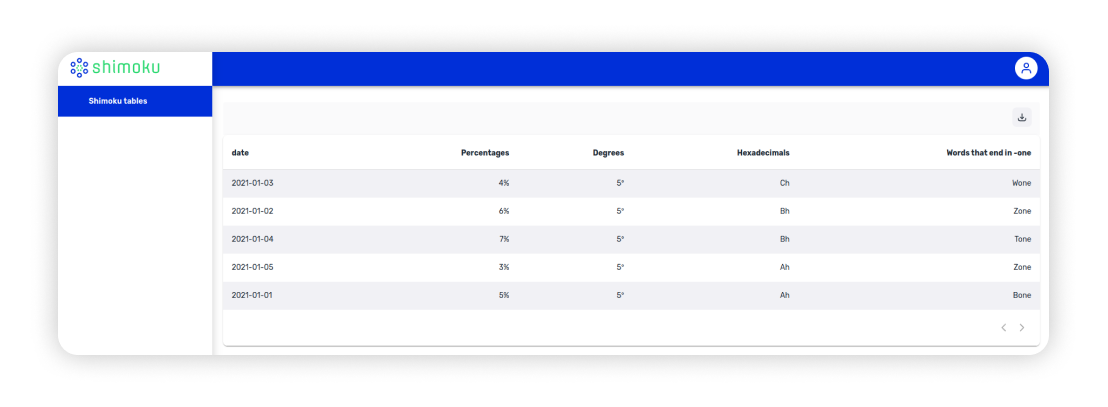Click Zone in the 2021-01-02 row
The image size is (1108, 407).
point(1022,211)
